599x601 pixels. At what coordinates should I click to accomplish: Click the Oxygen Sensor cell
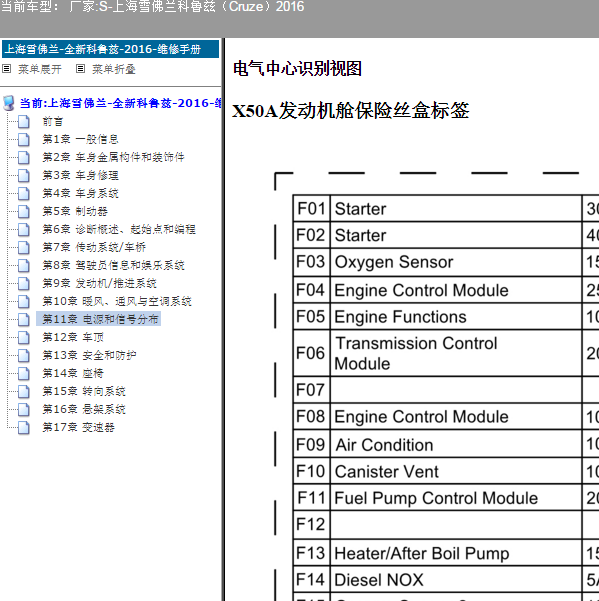456,262
